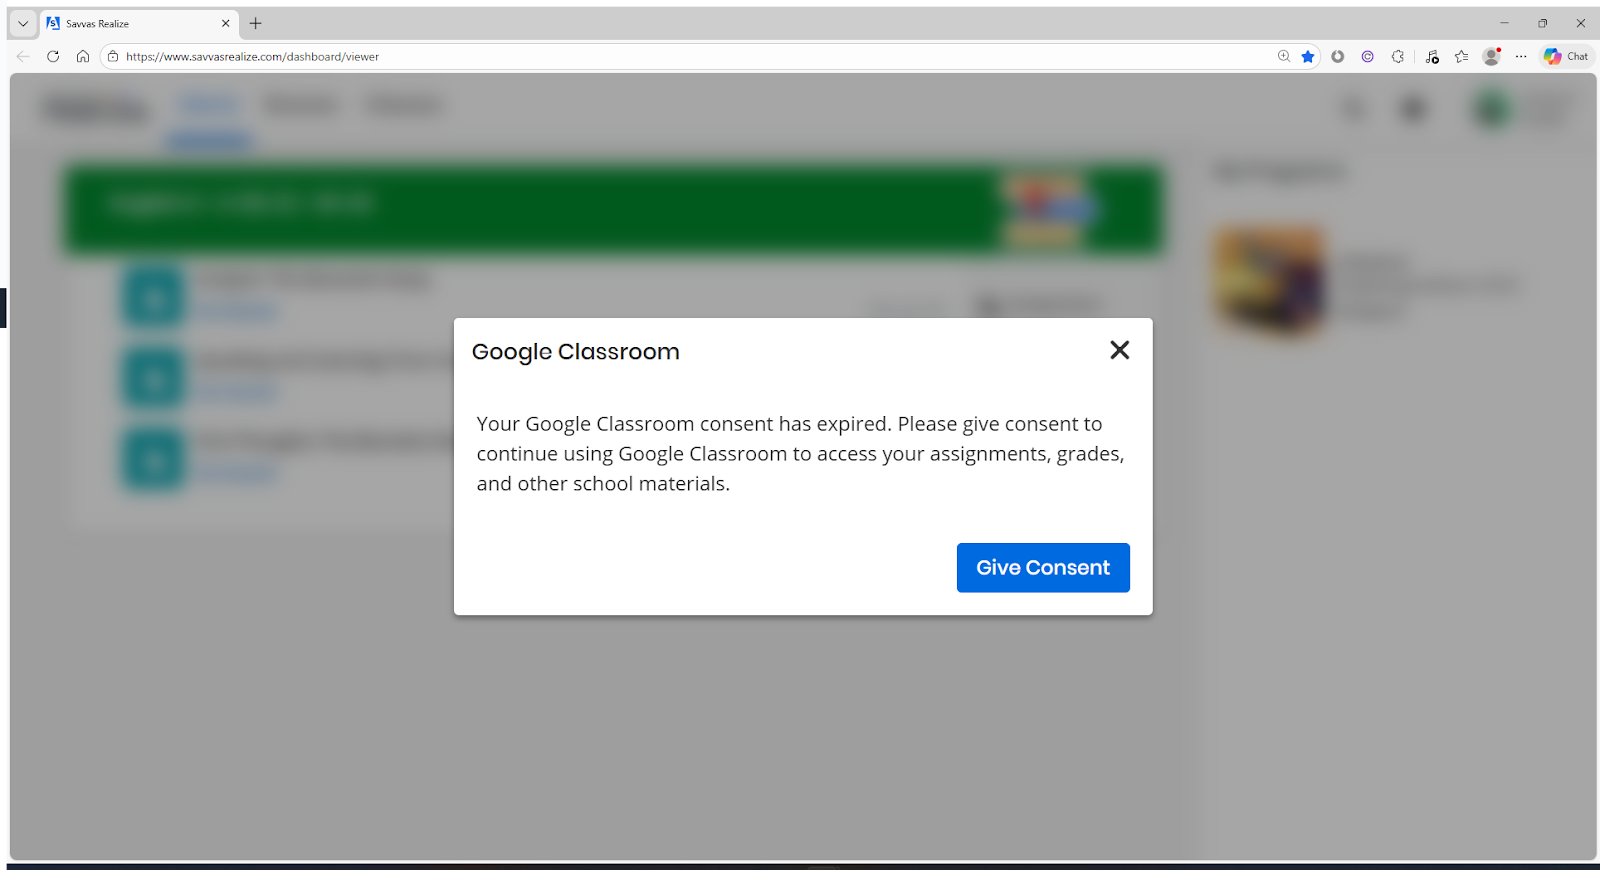This screenshot has width=1600, height=870.
Task: Click the "Google Classroom" dialog title
Action: (x=576, y=352)
